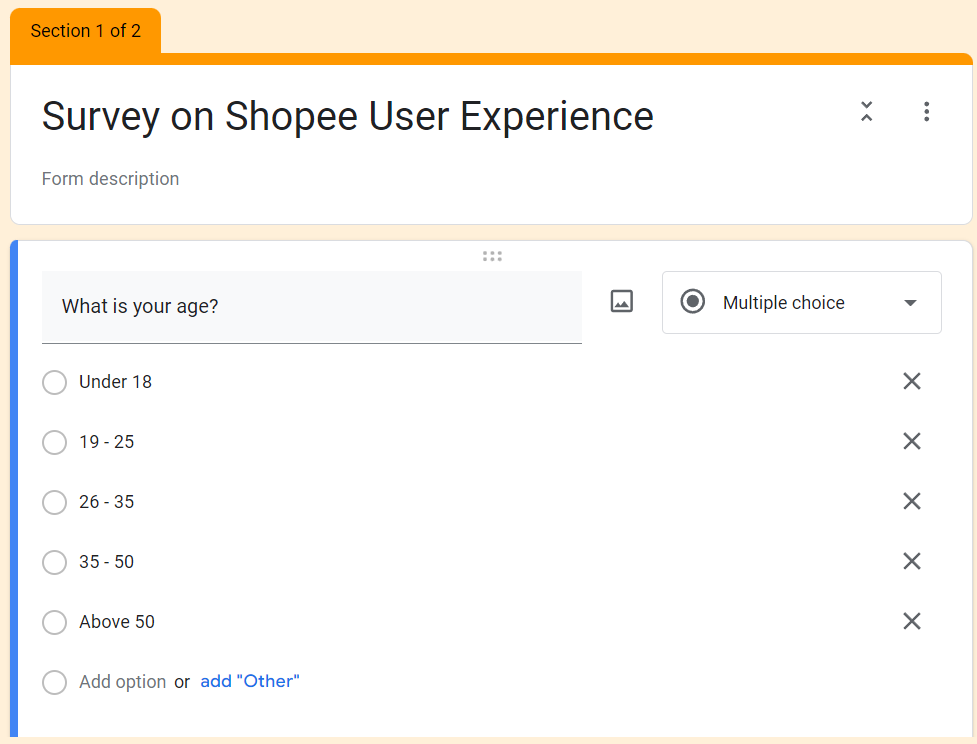Delete the "26 - 35" option
977x744 pixels.
click(912, 501)
